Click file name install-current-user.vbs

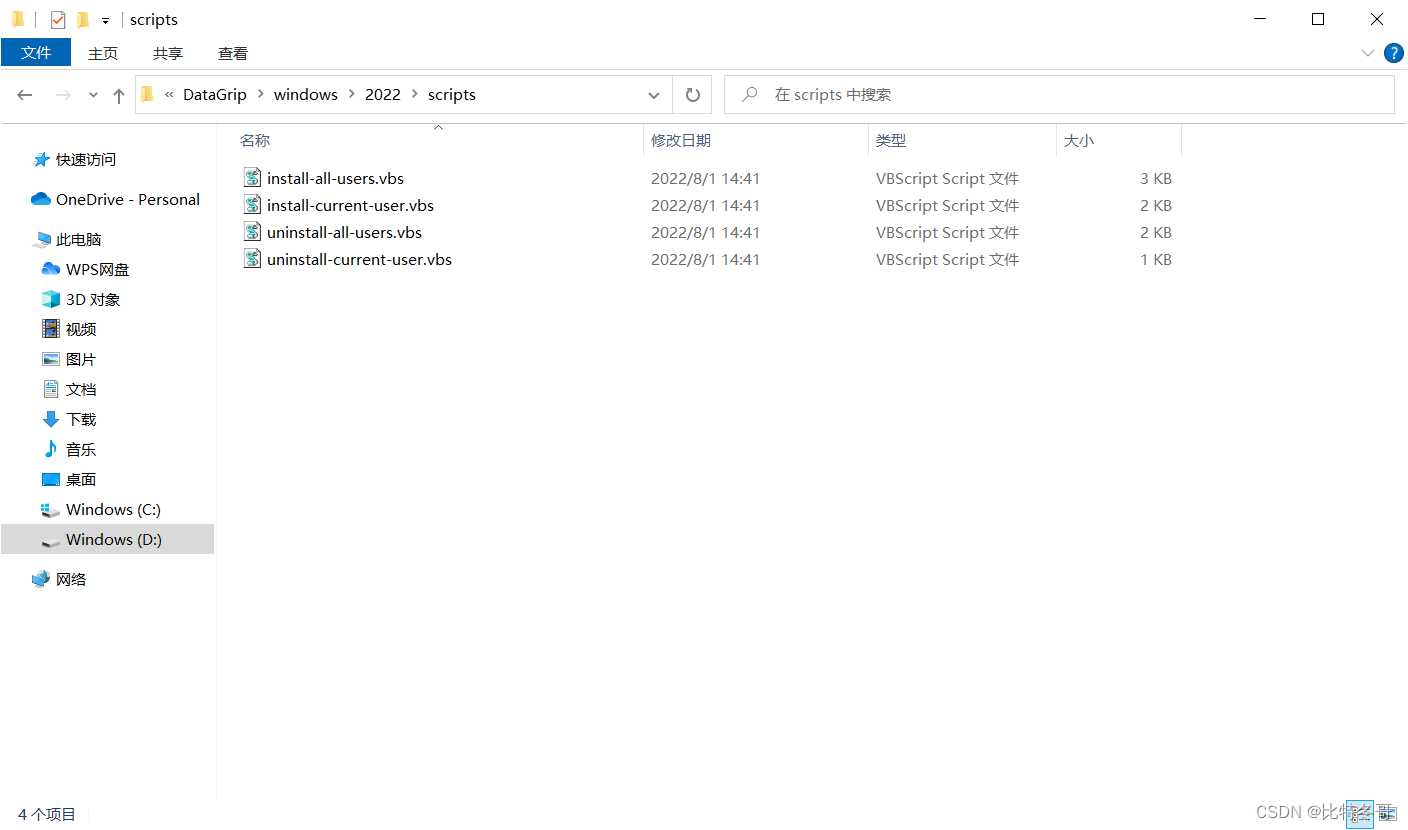click(x=350, y=206)
